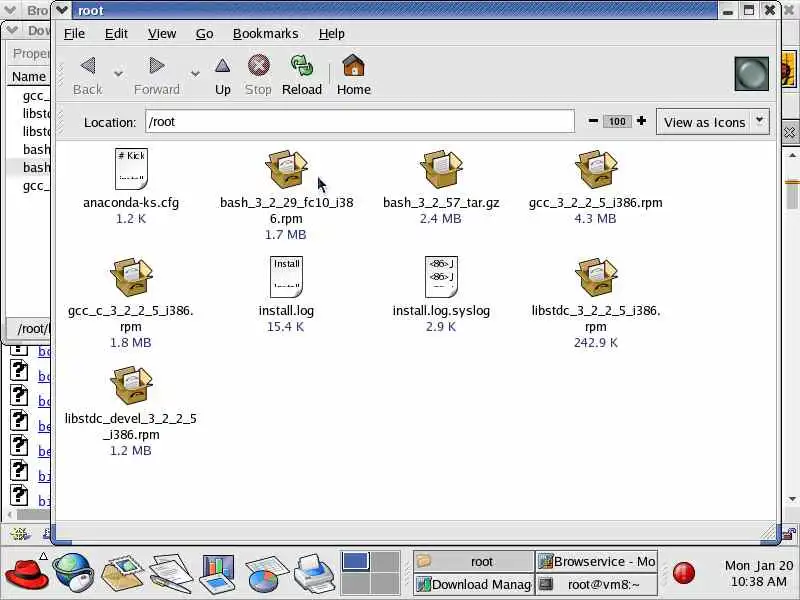Launch the email client panel icon
The width and height of the screenshot is (800, 600).
pyautogui.click(x=122, y=573)
